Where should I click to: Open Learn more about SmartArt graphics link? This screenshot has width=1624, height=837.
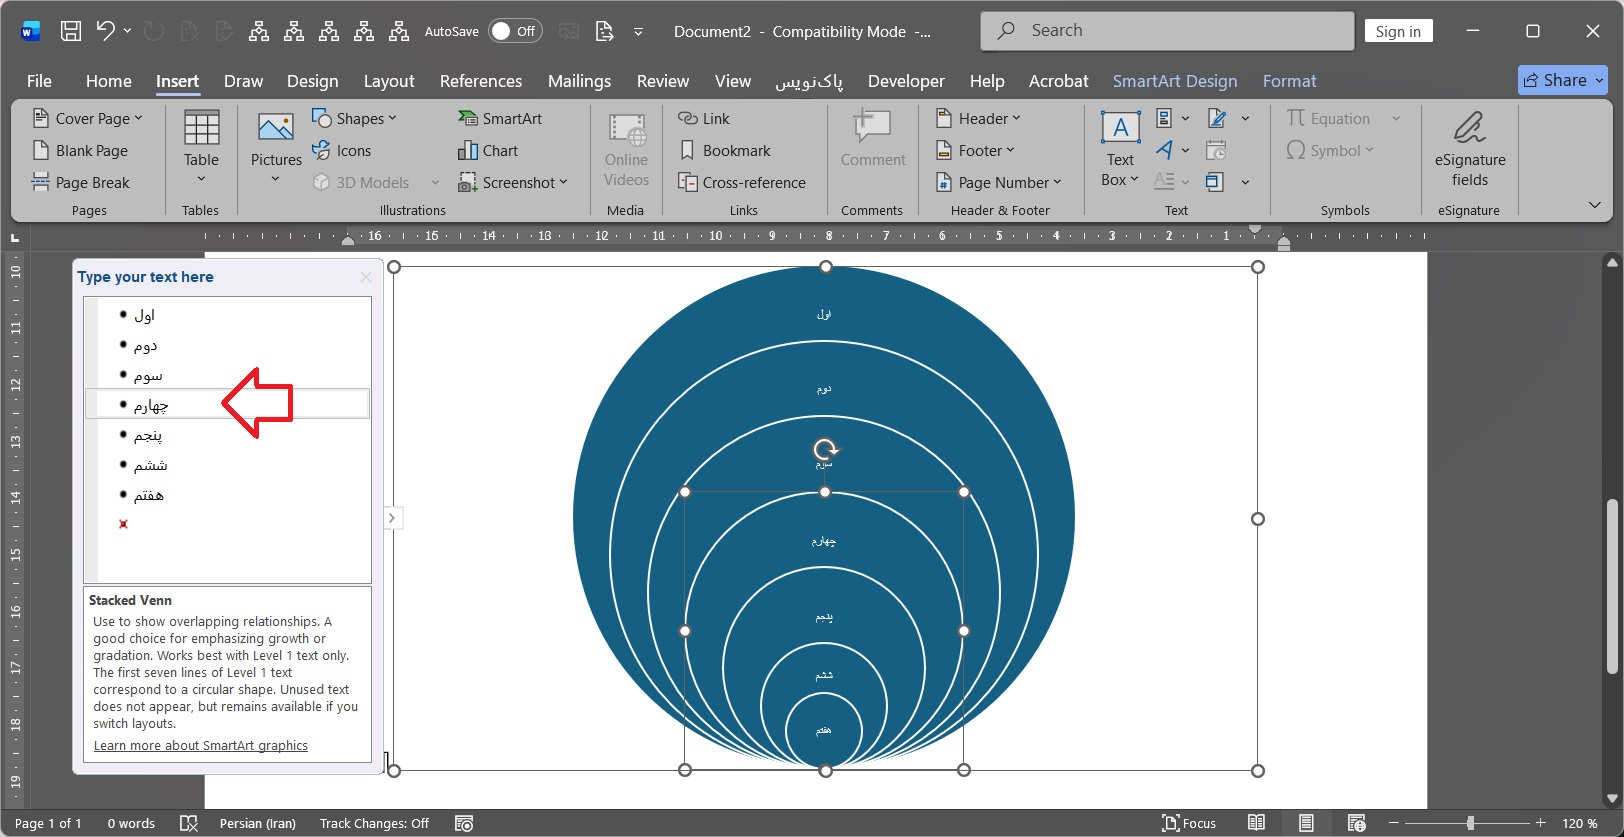[x=201, y=746]
